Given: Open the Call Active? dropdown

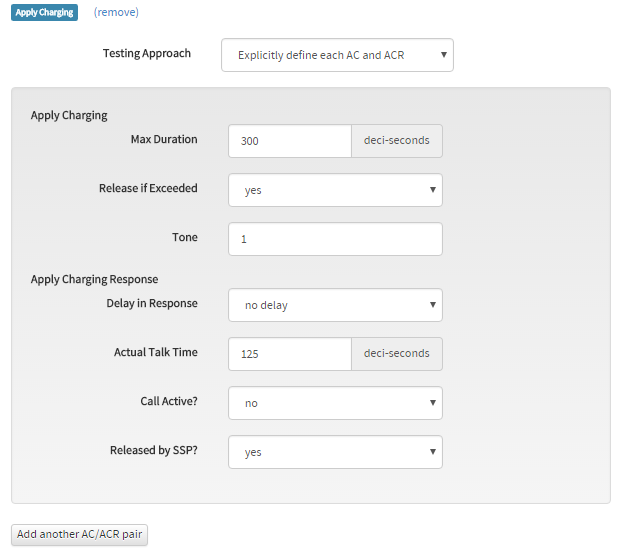Looking at the screenshot, I should (335, 403).
